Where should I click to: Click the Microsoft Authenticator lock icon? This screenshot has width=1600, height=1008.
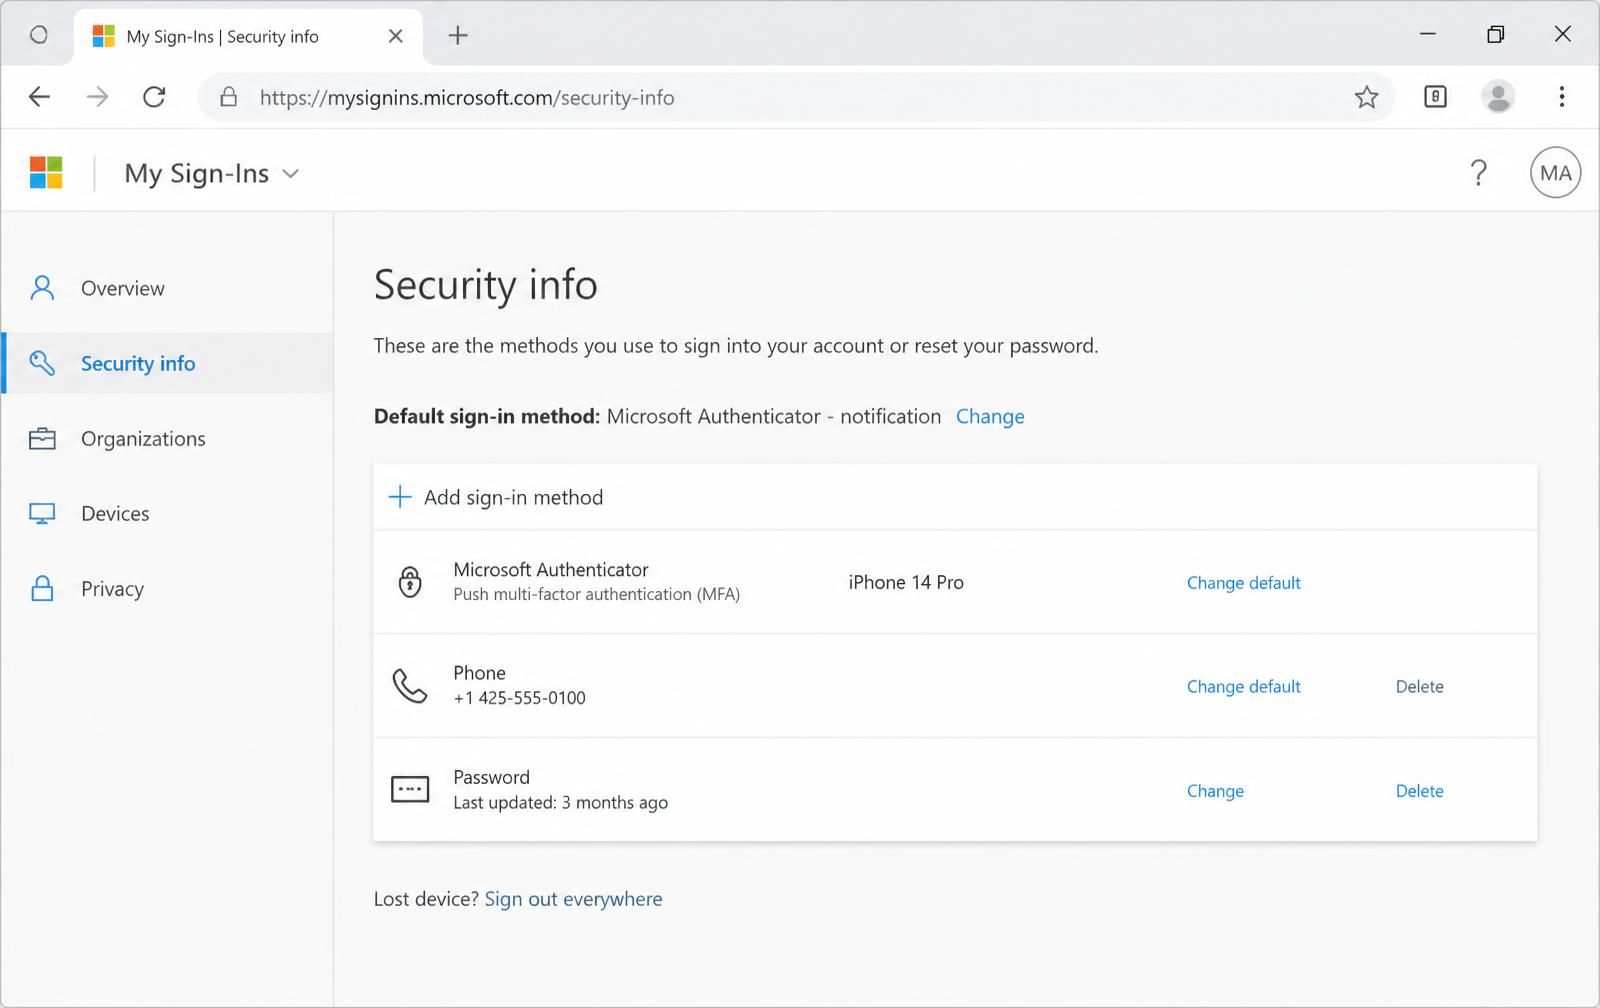point(410,582)
